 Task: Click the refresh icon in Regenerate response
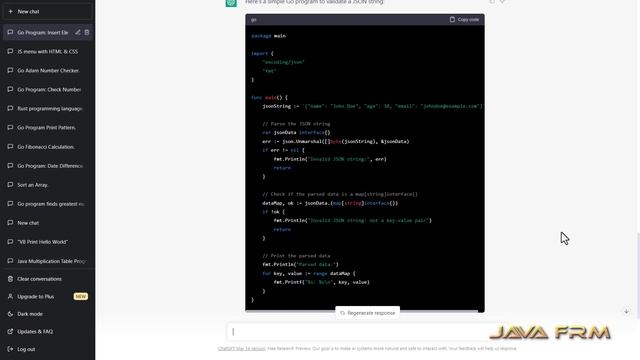pos(342,313)
